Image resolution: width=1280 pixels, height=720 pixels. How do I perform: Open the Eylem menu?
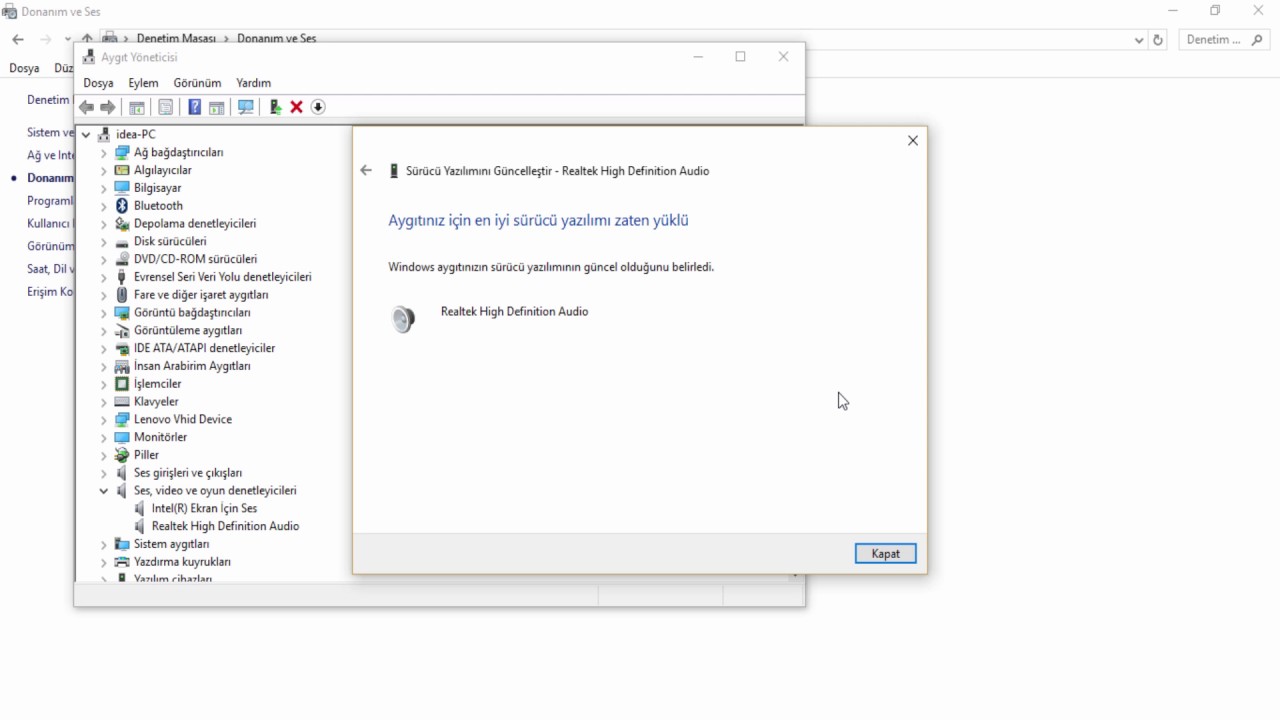pyautogui.click(x=143, y=83)
